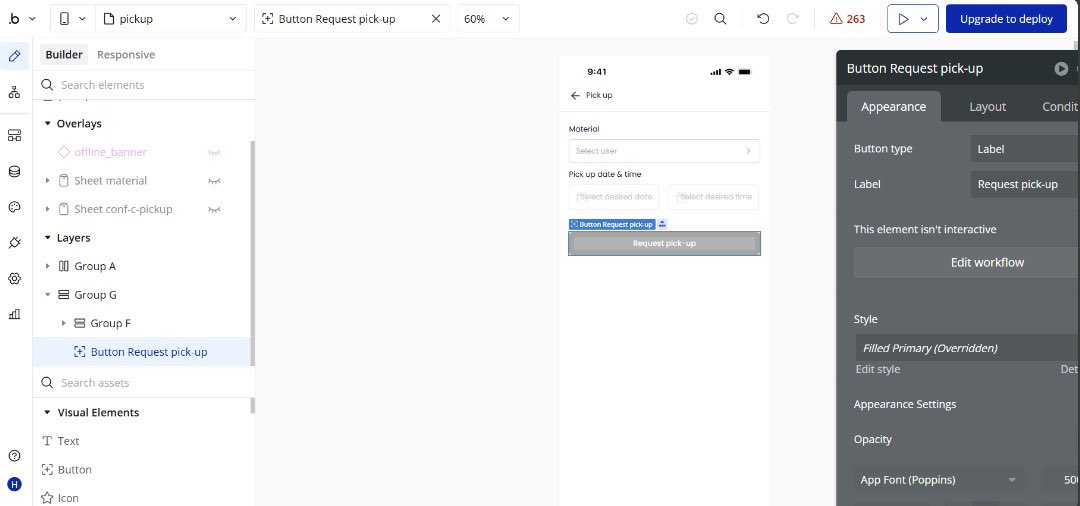Select the Design tab pencil icon

pyautogui.click(x=14, y=56)
